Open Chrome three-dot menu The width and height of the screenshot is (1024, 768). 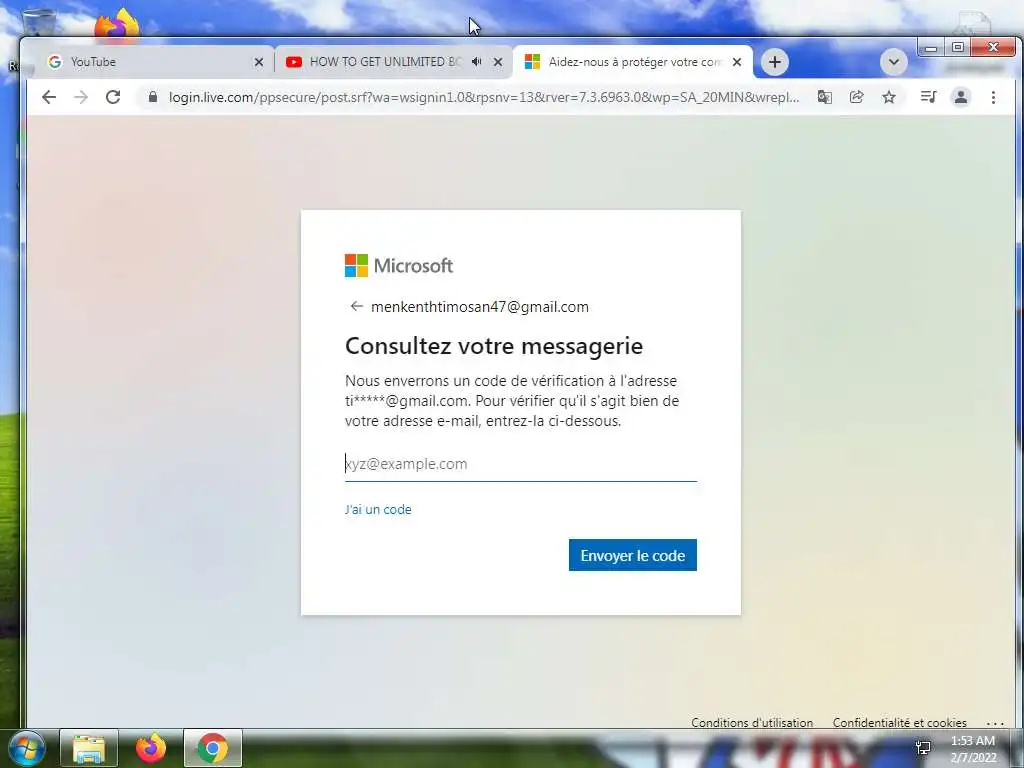993,97
